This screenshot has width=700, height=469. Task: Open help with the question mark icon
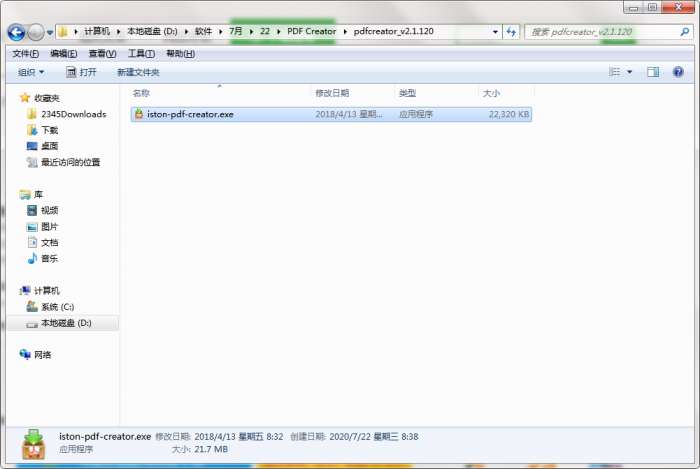point(678,72)
